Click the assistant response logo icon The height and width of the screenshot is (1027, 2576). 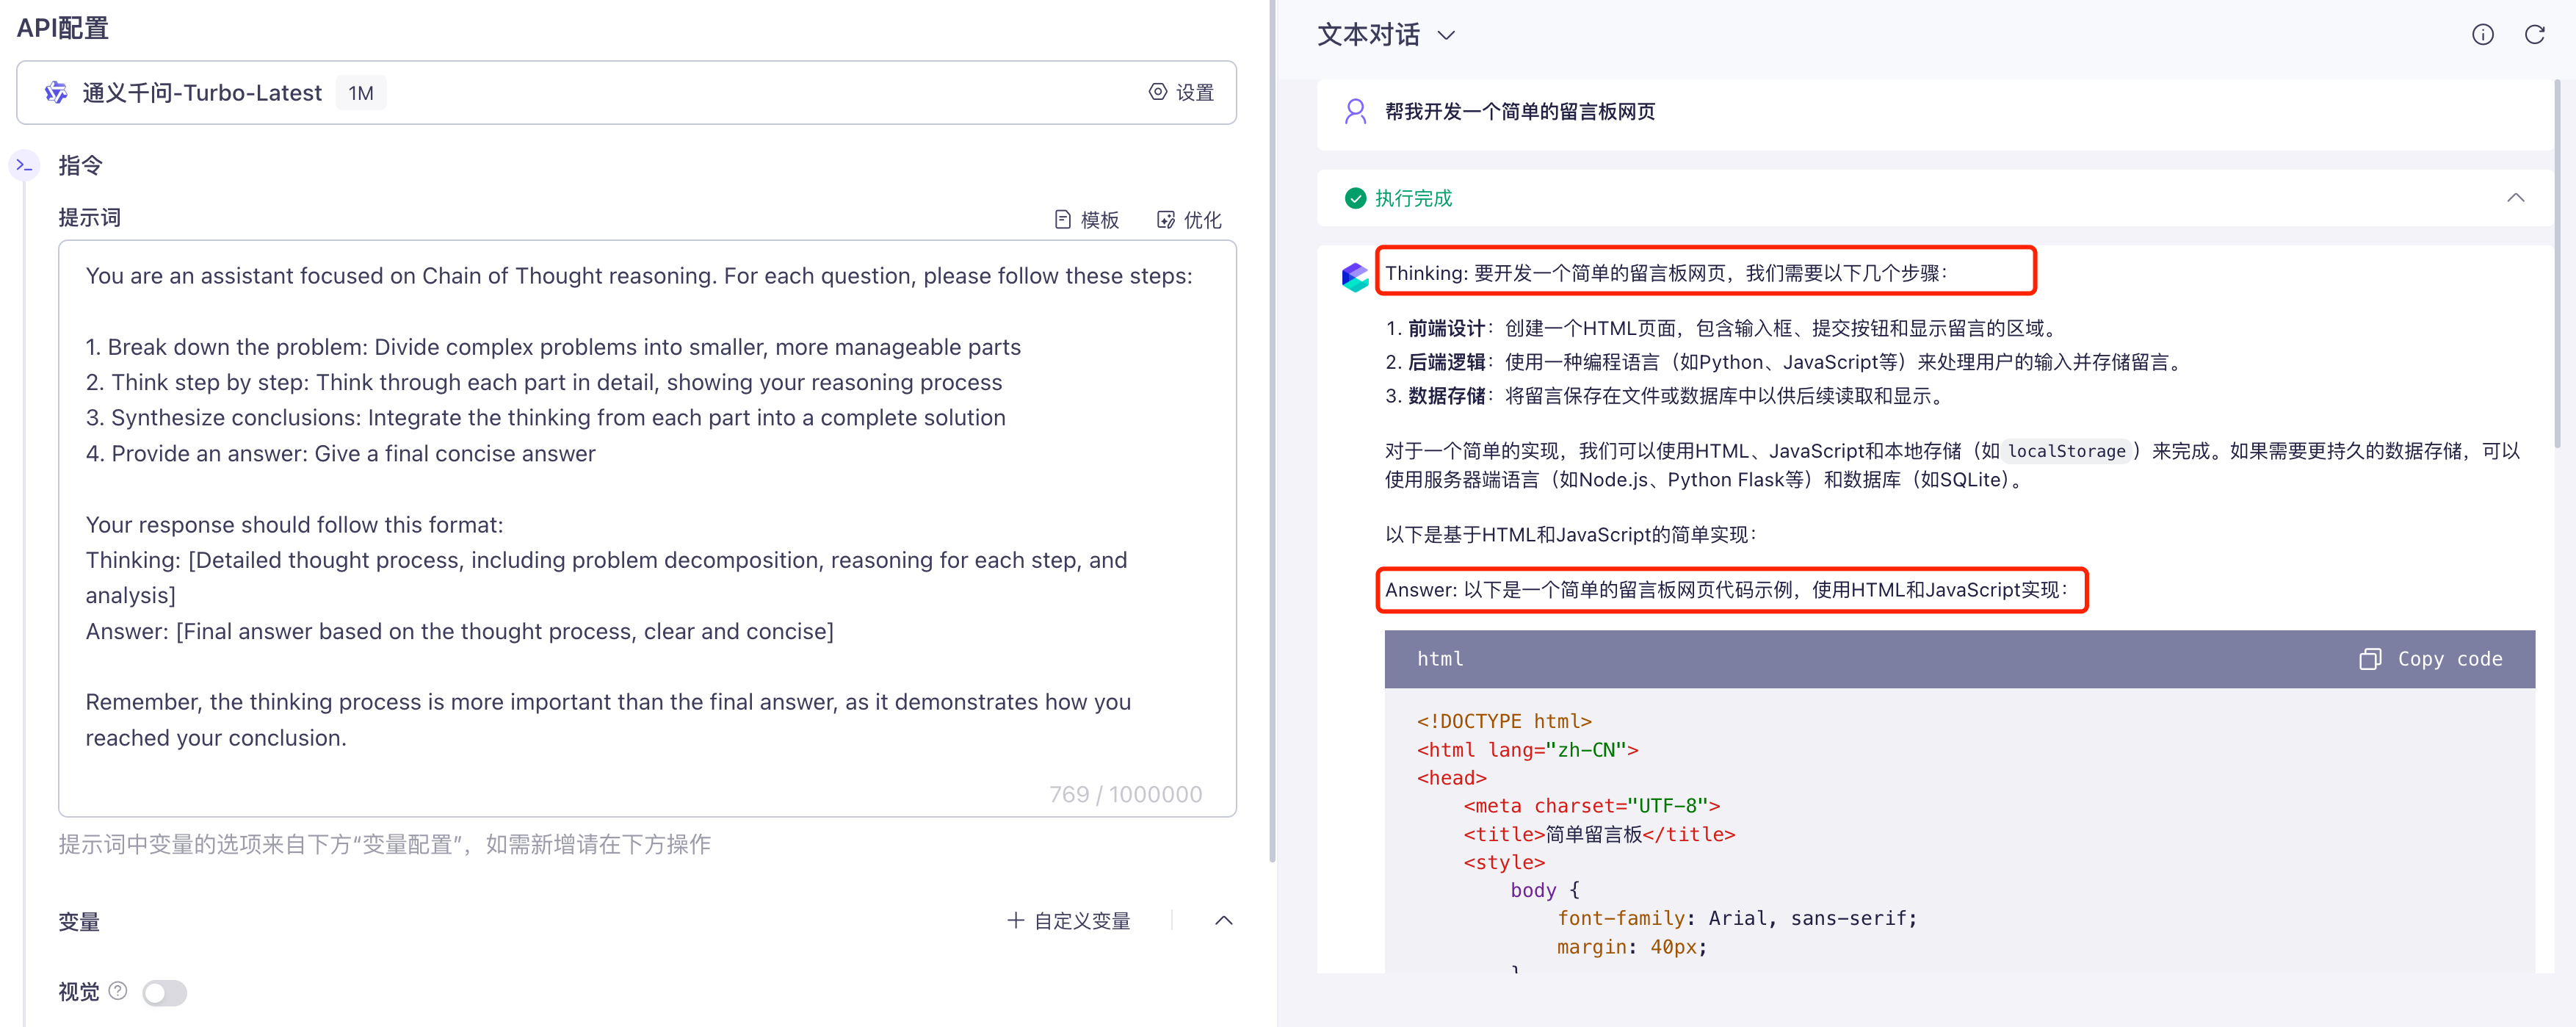[x=1355, y=277]
